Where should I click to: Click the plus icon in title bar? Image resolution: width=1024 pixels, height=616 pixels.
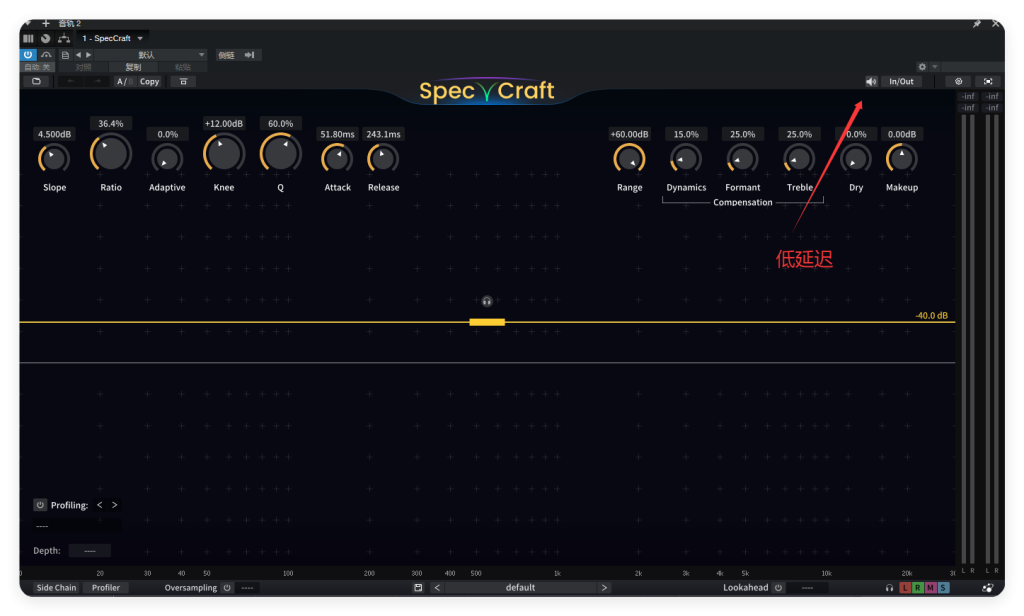[46, 24]
